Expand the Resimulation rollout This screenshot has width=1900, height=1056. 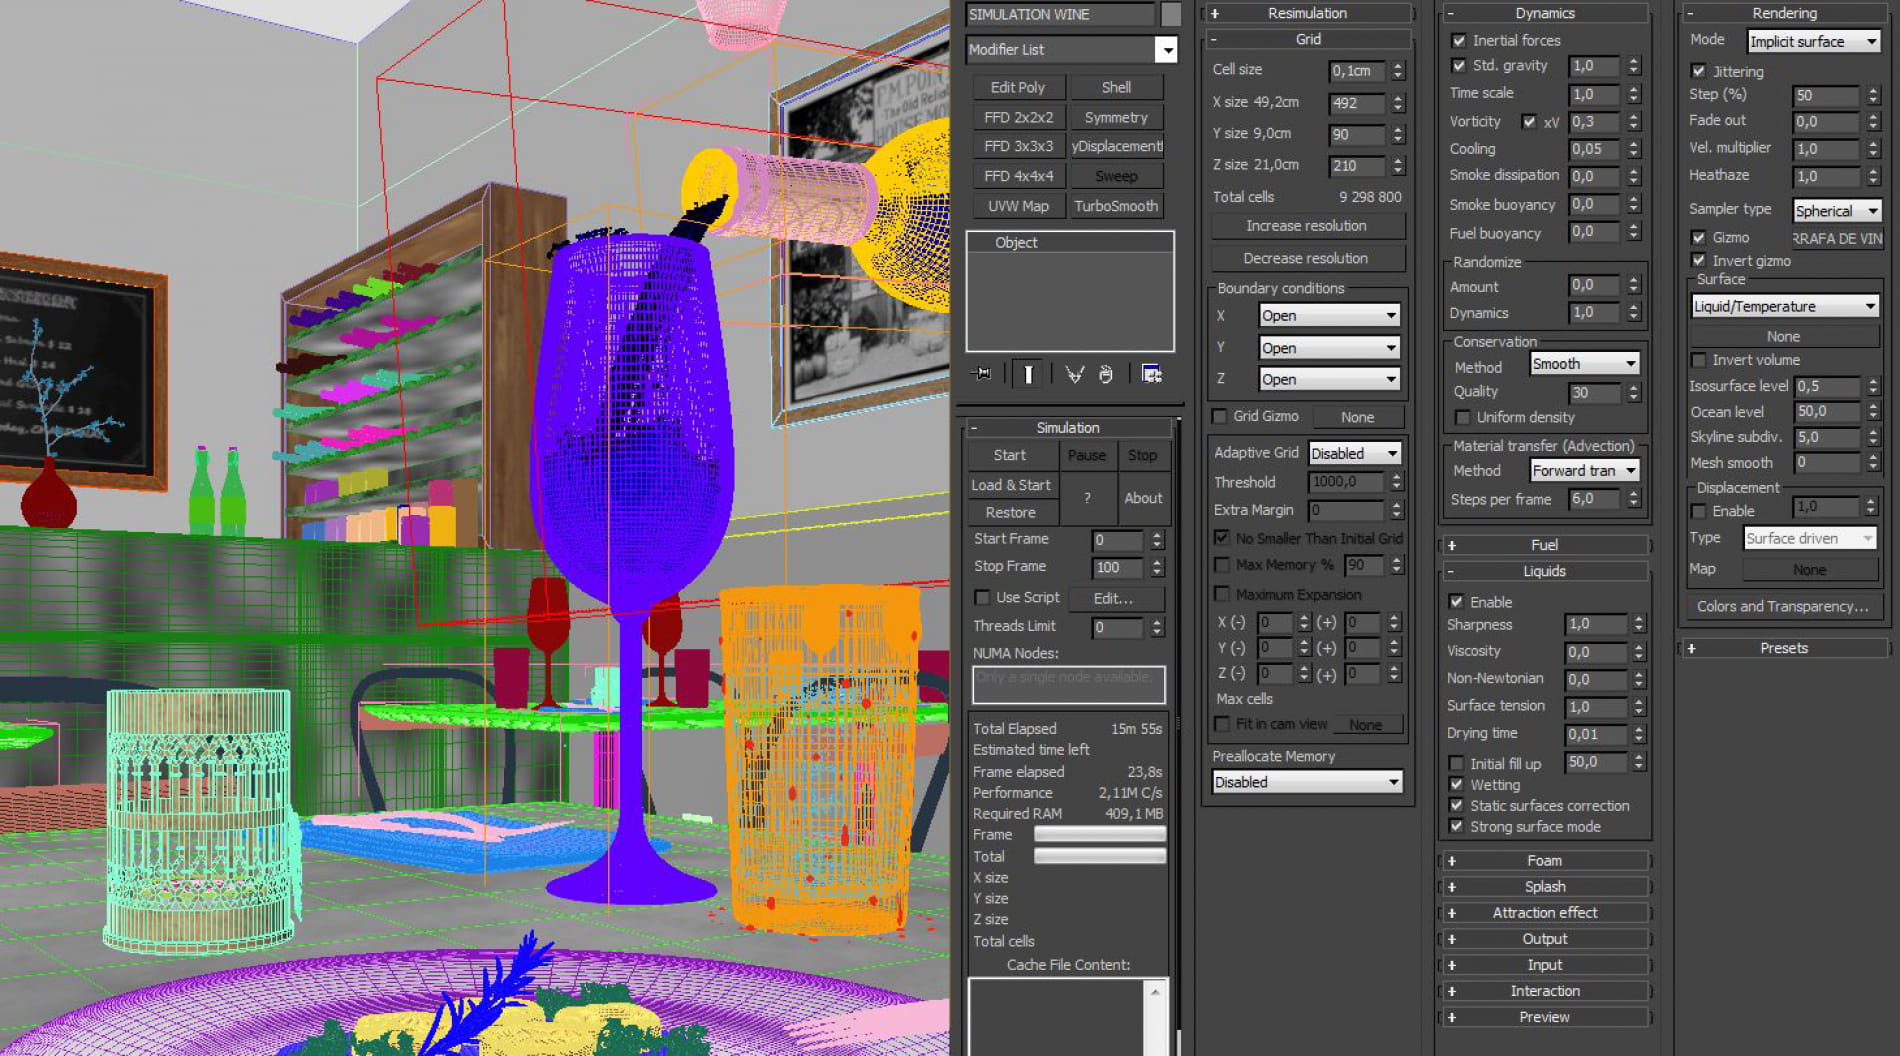click(x=1307, y=13)
